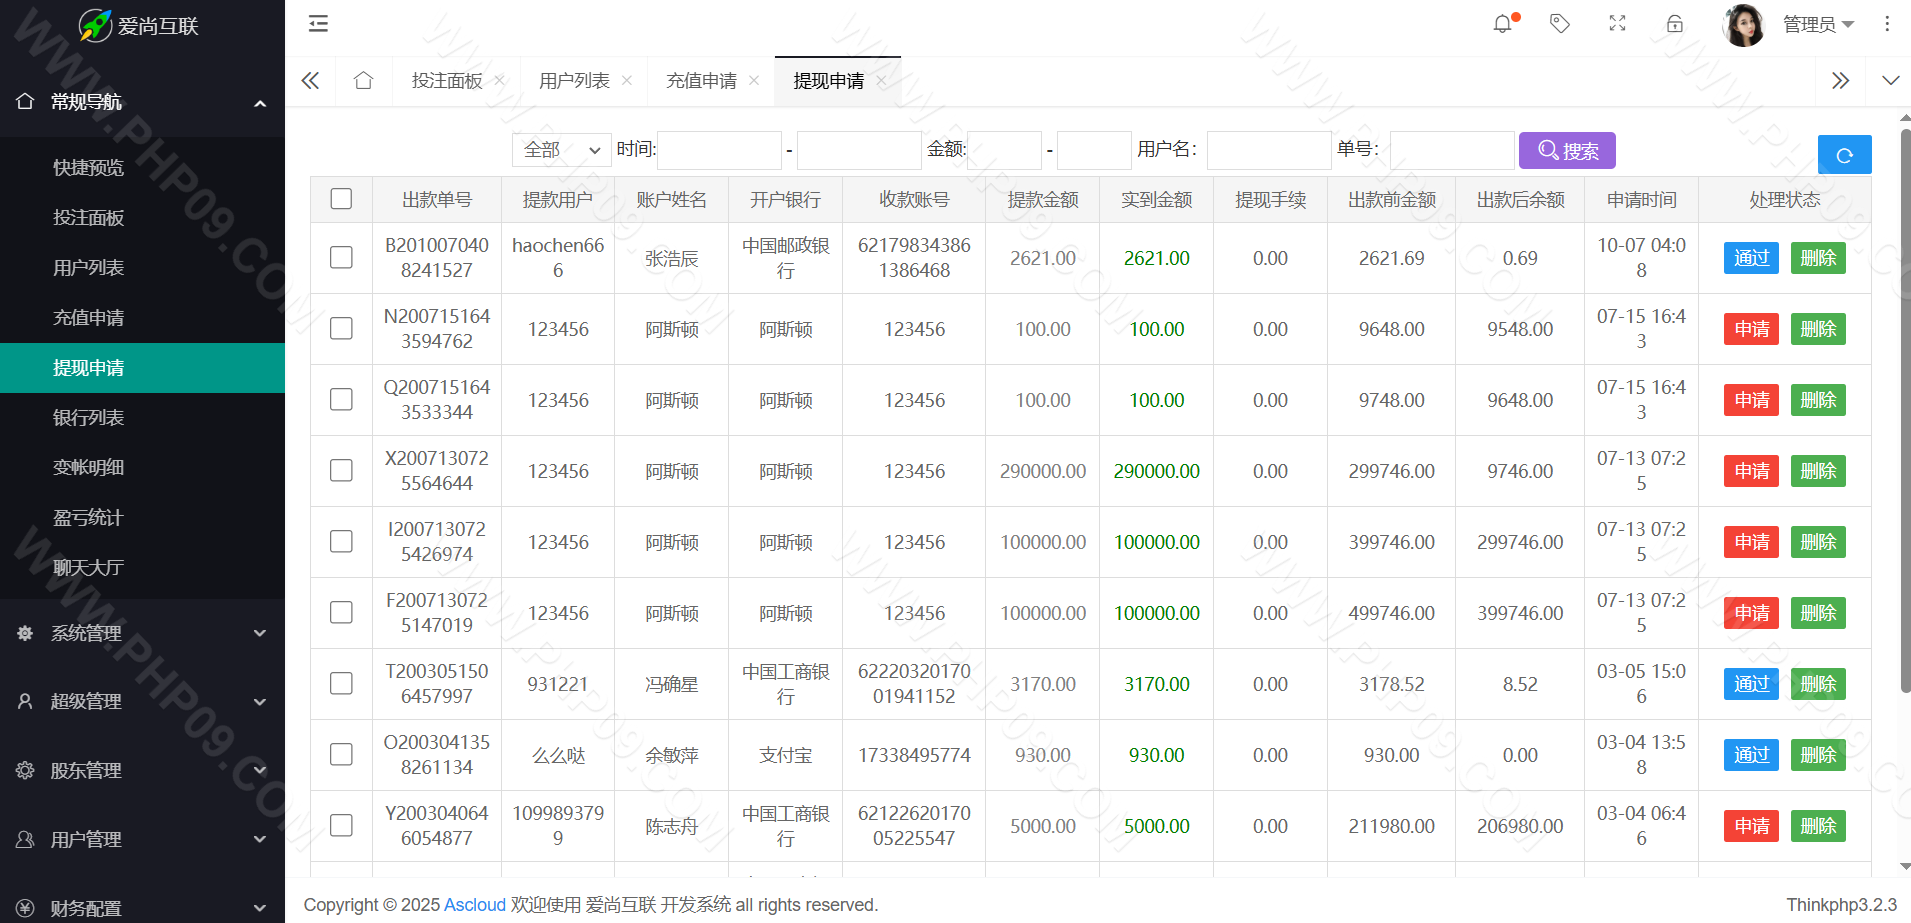
Task: Open the 全部 status filter dropdown
Action: (x=561, y=150)
